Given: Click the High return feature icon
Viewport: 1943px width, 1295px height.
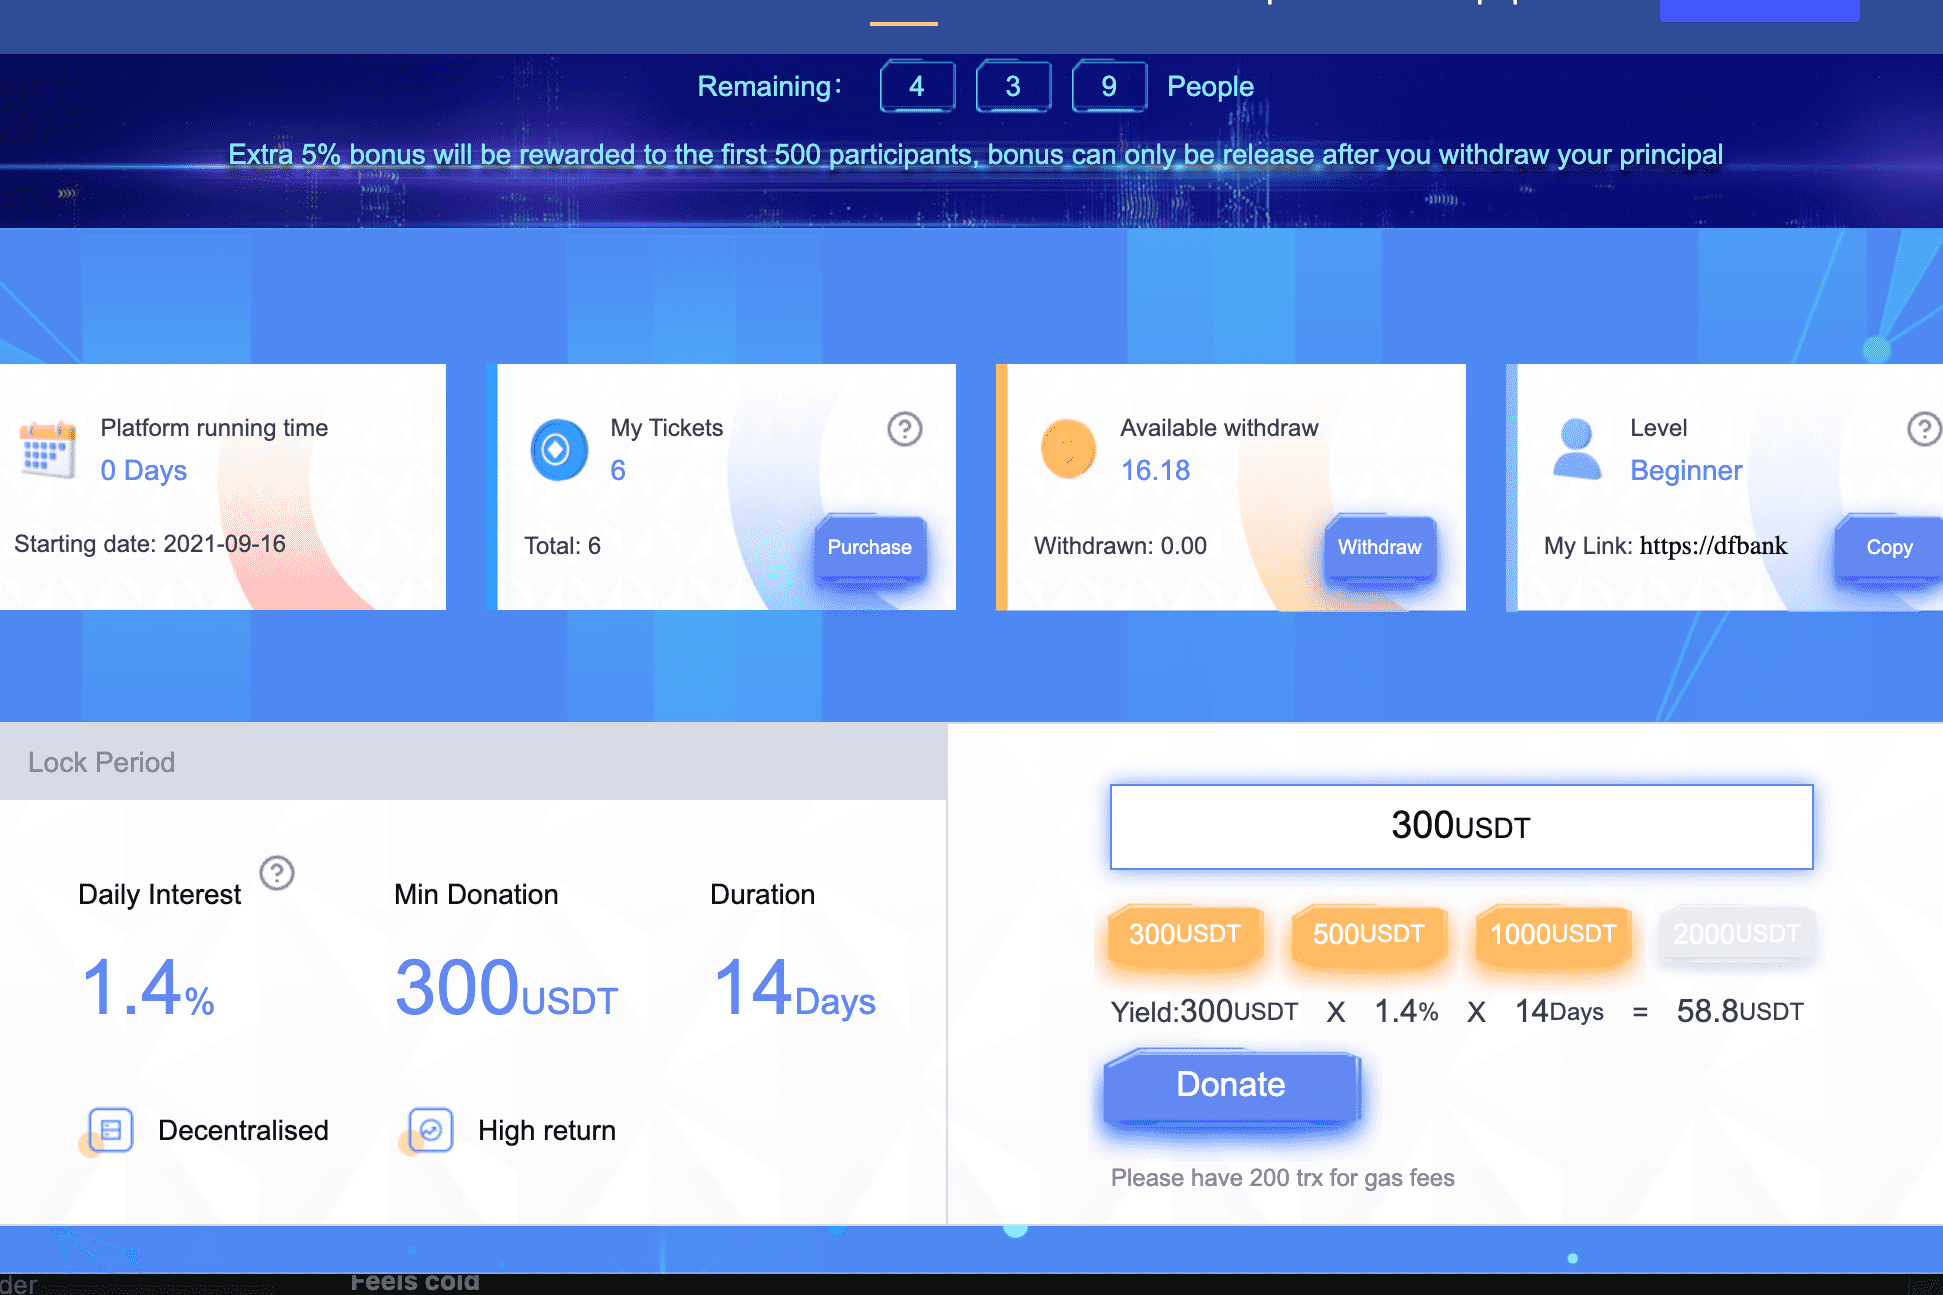Looking at the screenshot, I should click(x=428, y=1130).
